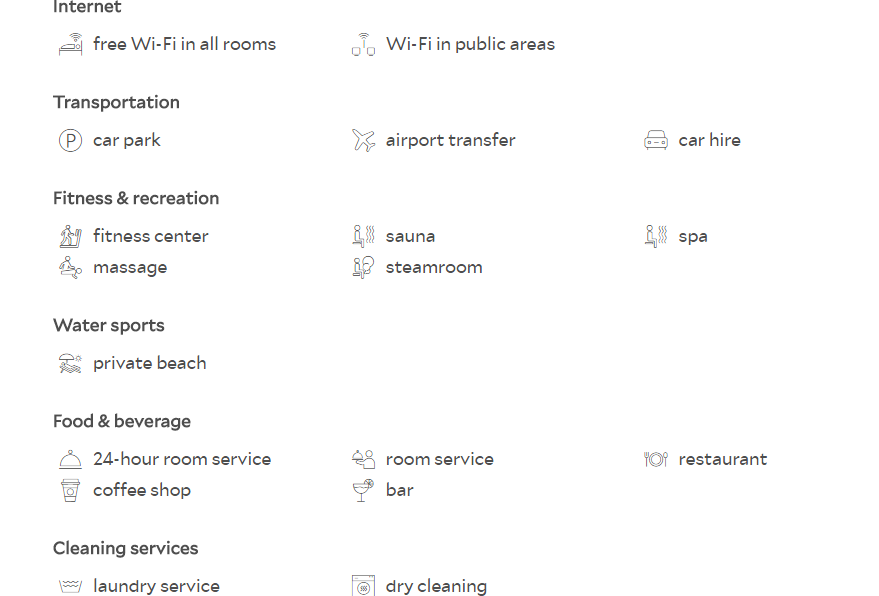879x596 pixels.
Task: Select the 24-hour room service cloche icon
Action: coord(71,459)
